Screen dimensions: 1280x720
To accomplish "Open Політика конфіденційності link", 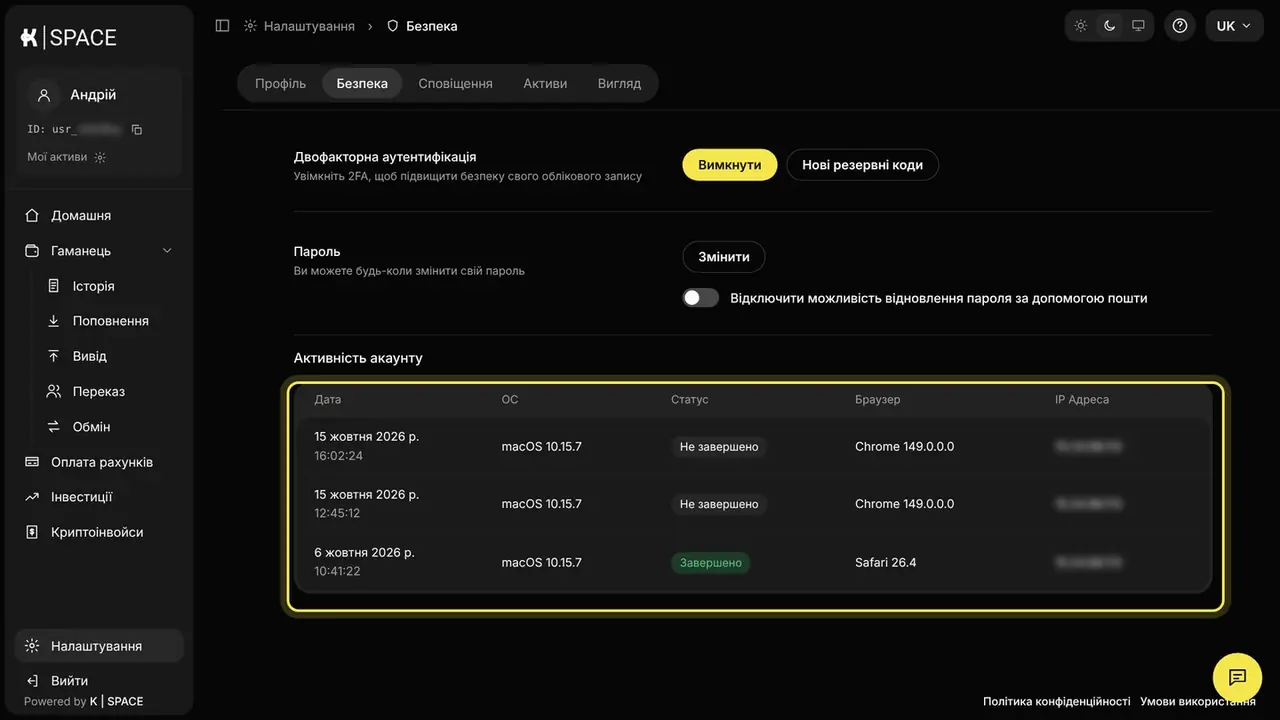I will pyautogui.click(x=1056, y=702).
